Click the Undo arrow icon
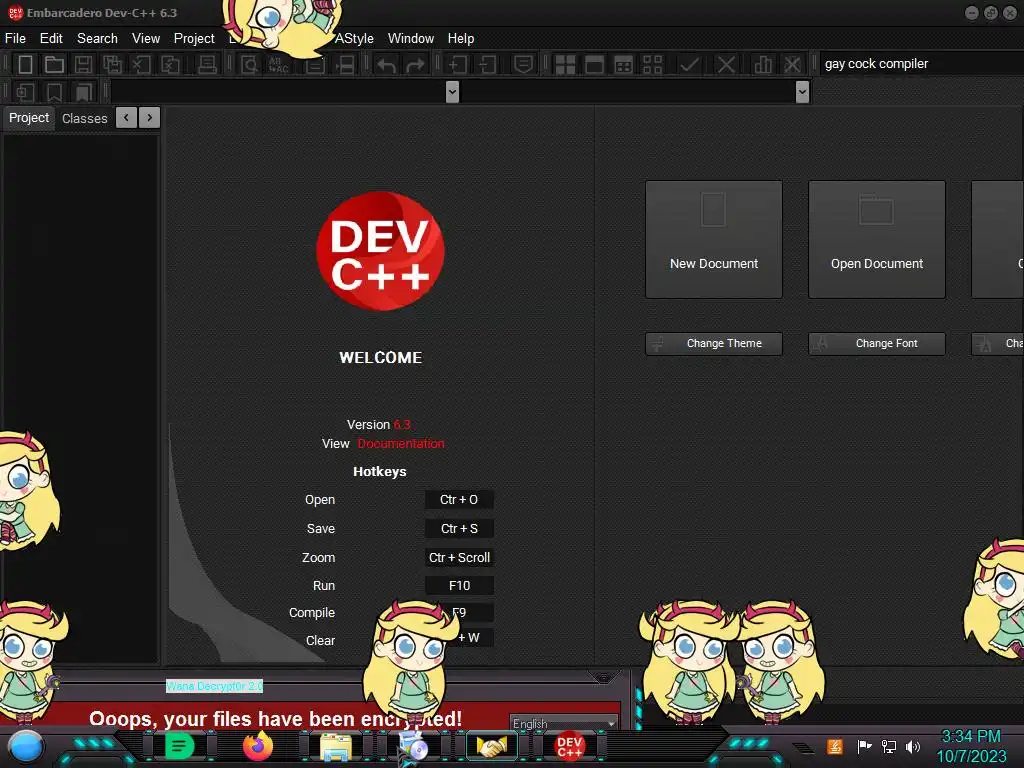 (386, 64)
